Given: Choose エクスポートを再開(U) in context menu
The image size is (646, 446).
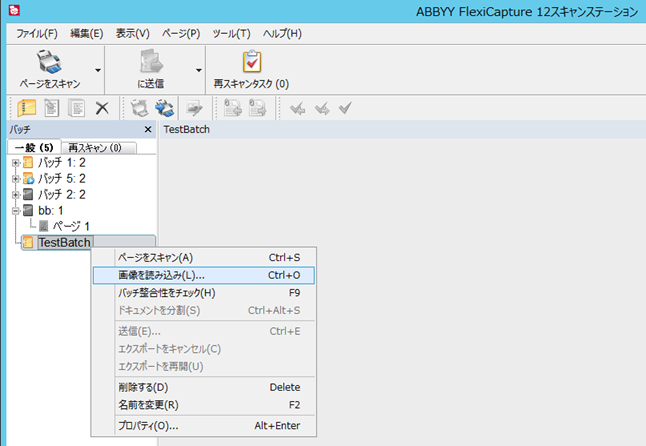Looking at the screenshot, I should click(204, 366).
